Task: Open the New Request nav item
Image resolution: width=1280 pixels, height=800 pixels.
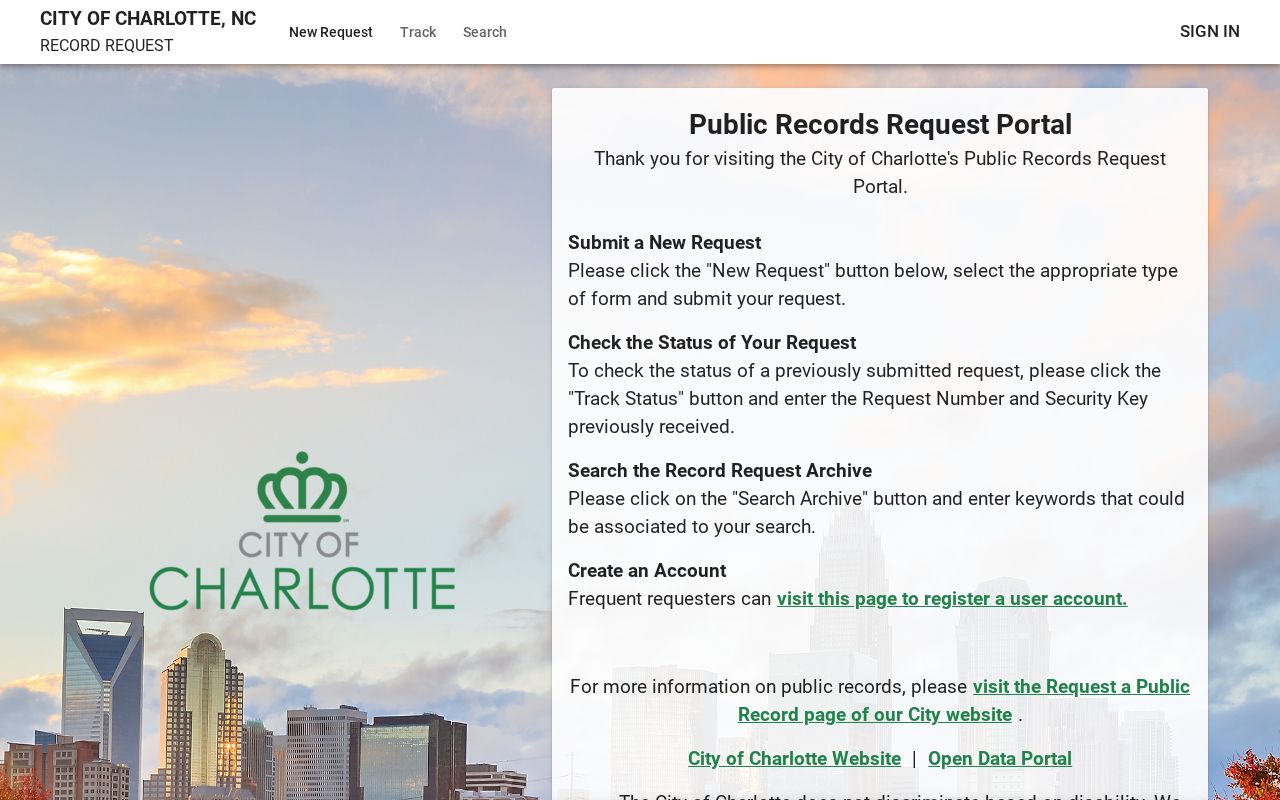Action: click(330, 32)
